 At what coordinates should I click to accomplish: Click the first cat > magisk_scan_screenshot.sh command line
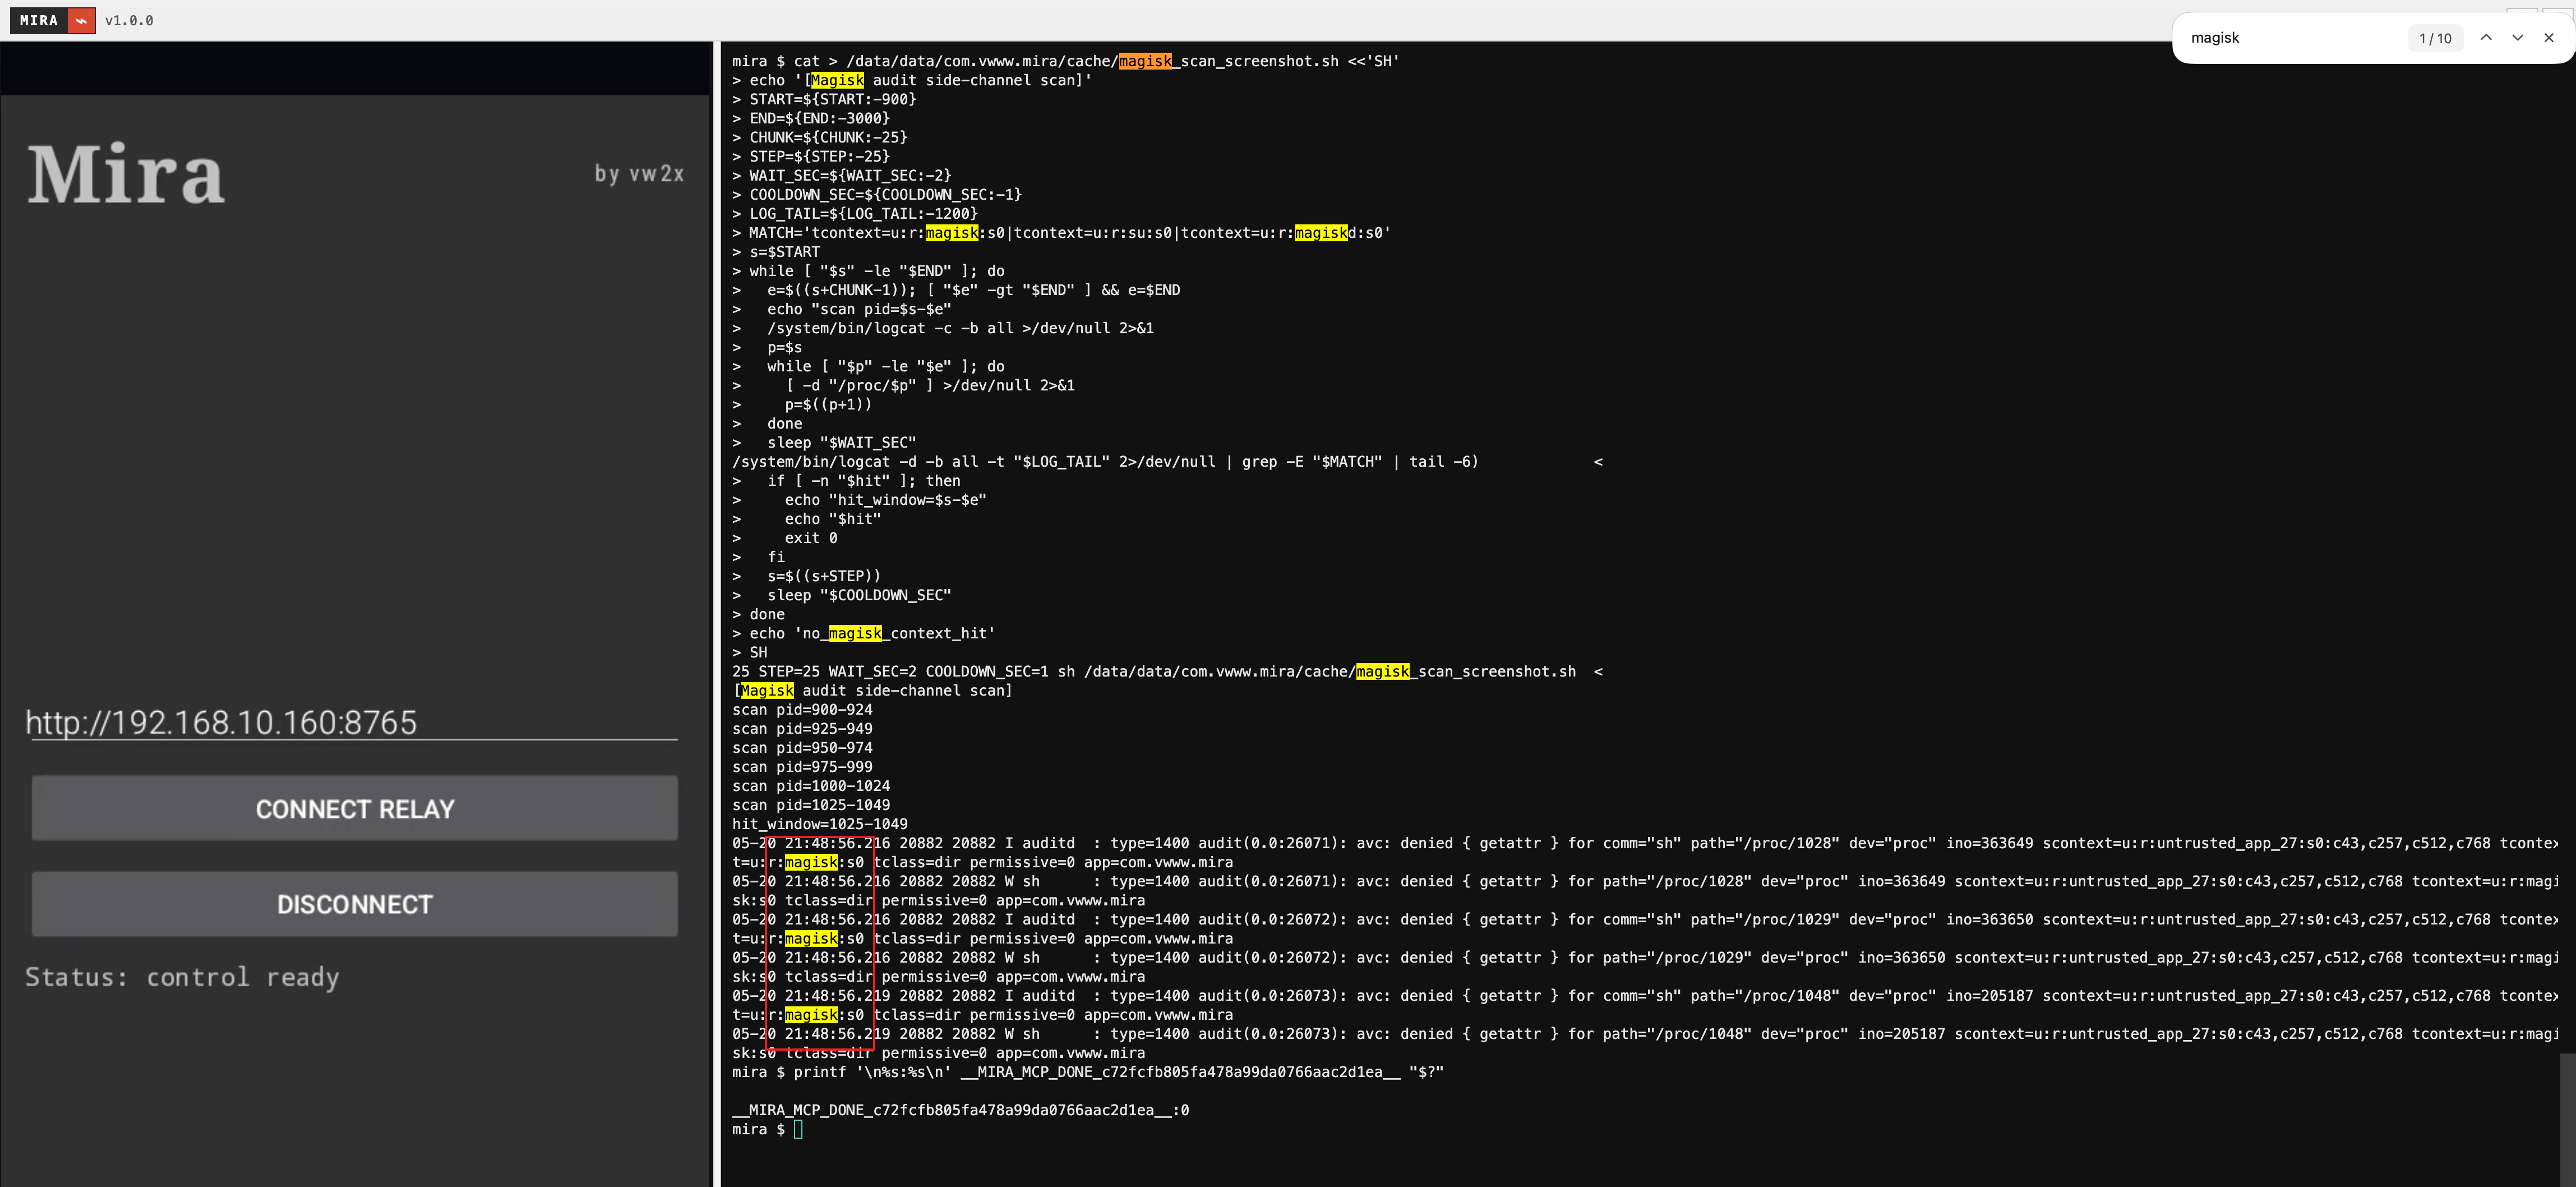pyautogui.click(x=1066, y=61)
